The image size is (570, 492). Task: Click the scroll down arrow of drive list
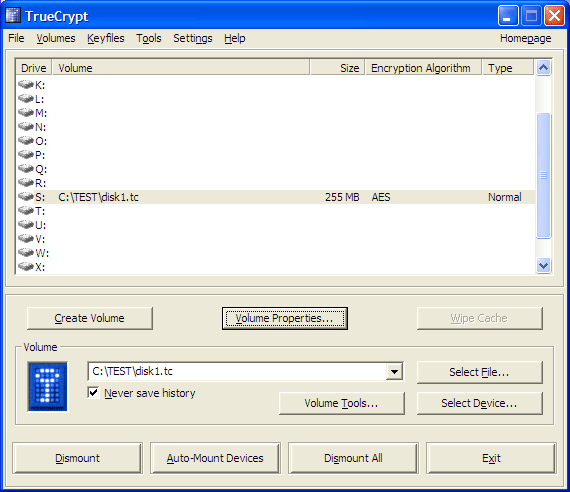point(543,265)
